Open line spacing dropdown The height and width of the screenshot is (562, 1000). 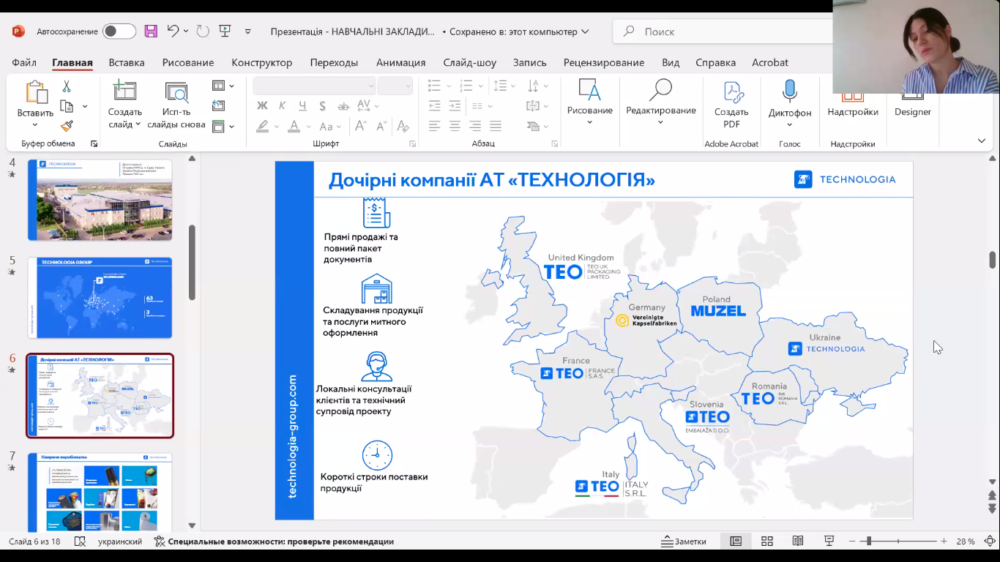503,85
